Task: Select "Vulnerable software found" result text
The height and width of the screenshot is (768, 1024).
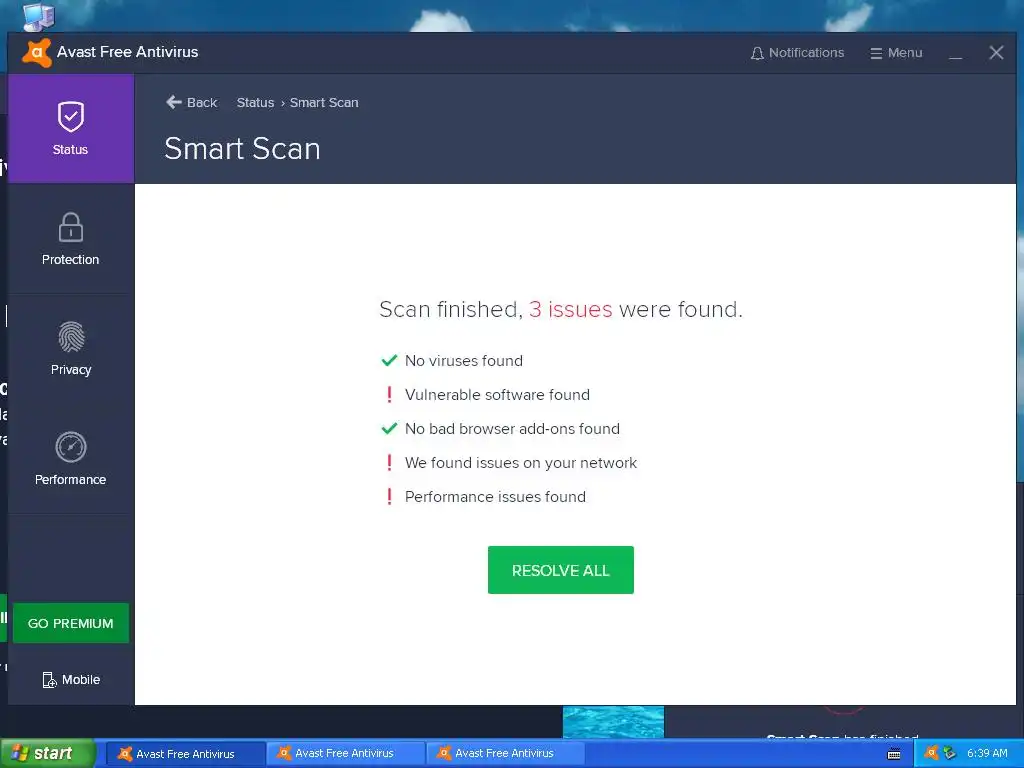Action: point(497,394)
